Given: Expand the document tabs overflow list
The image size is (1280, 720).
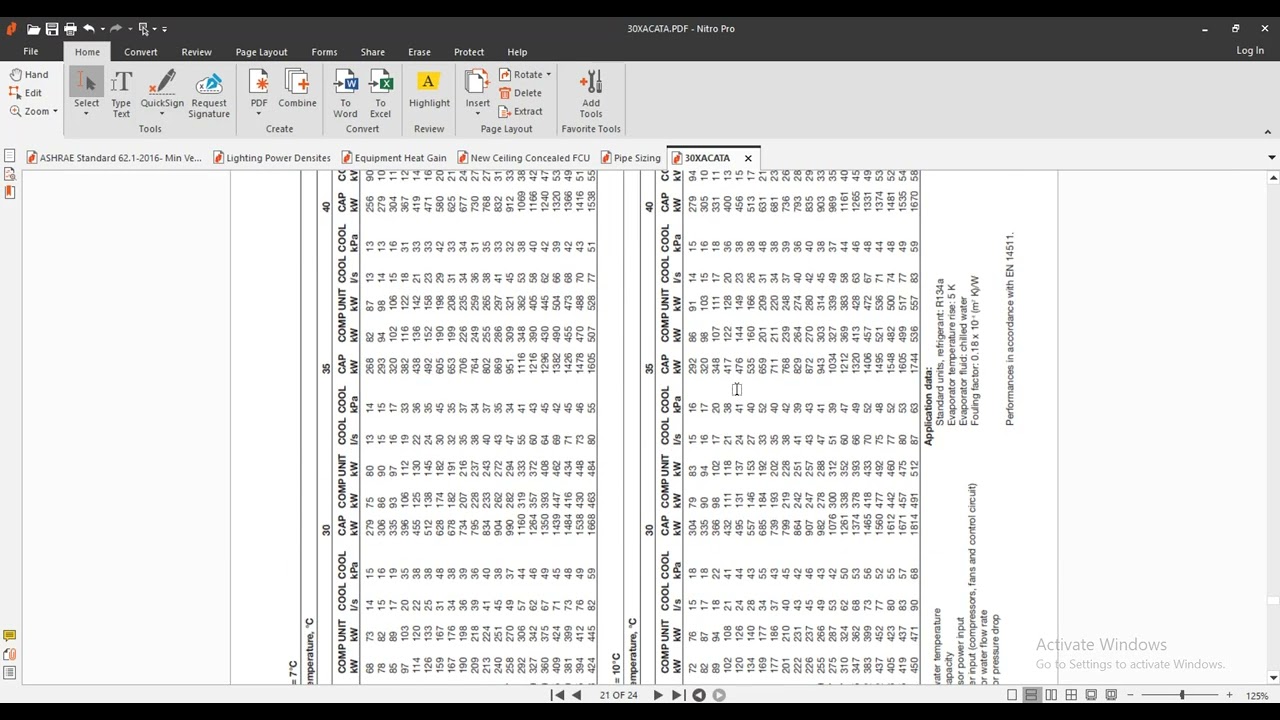Looking at the screenshot, I should point(1272,158).
